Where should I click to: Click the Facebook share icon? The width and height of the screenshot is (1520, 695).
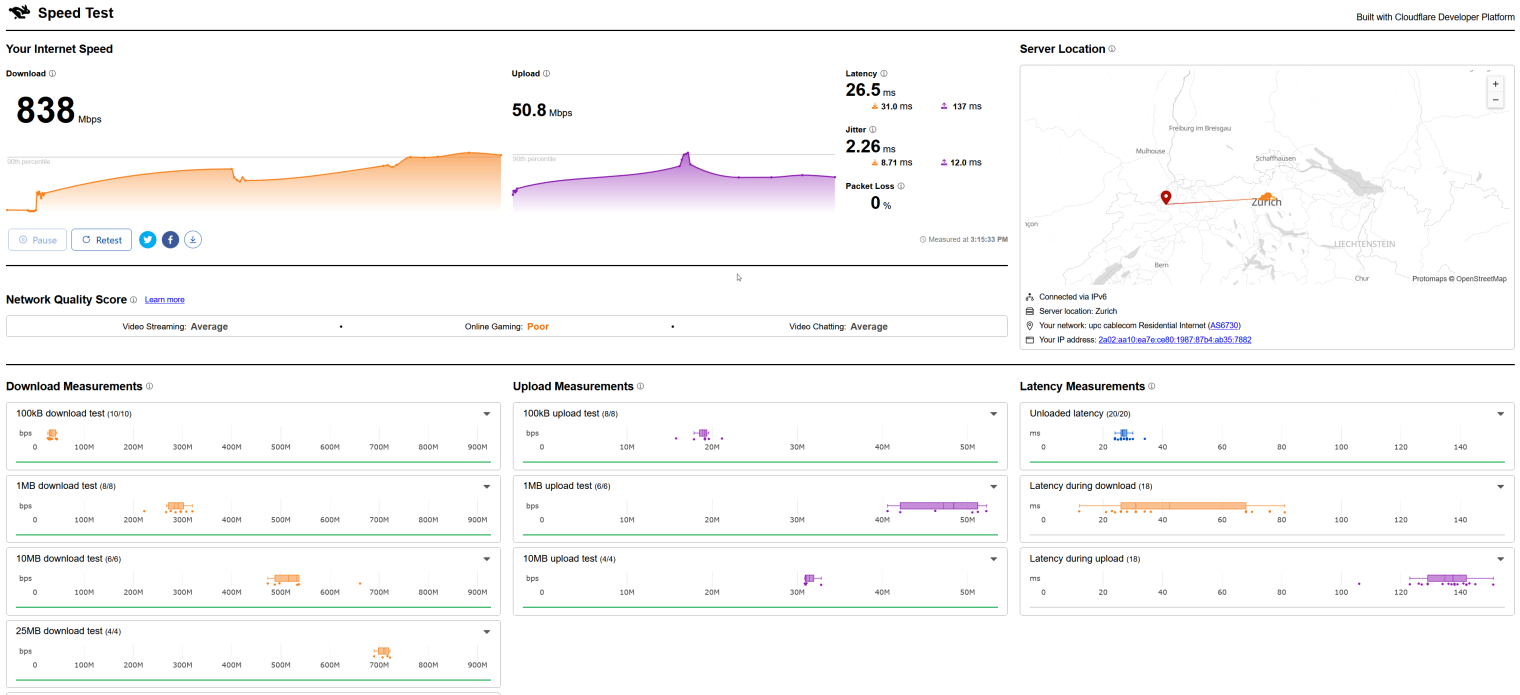(170, 240)
